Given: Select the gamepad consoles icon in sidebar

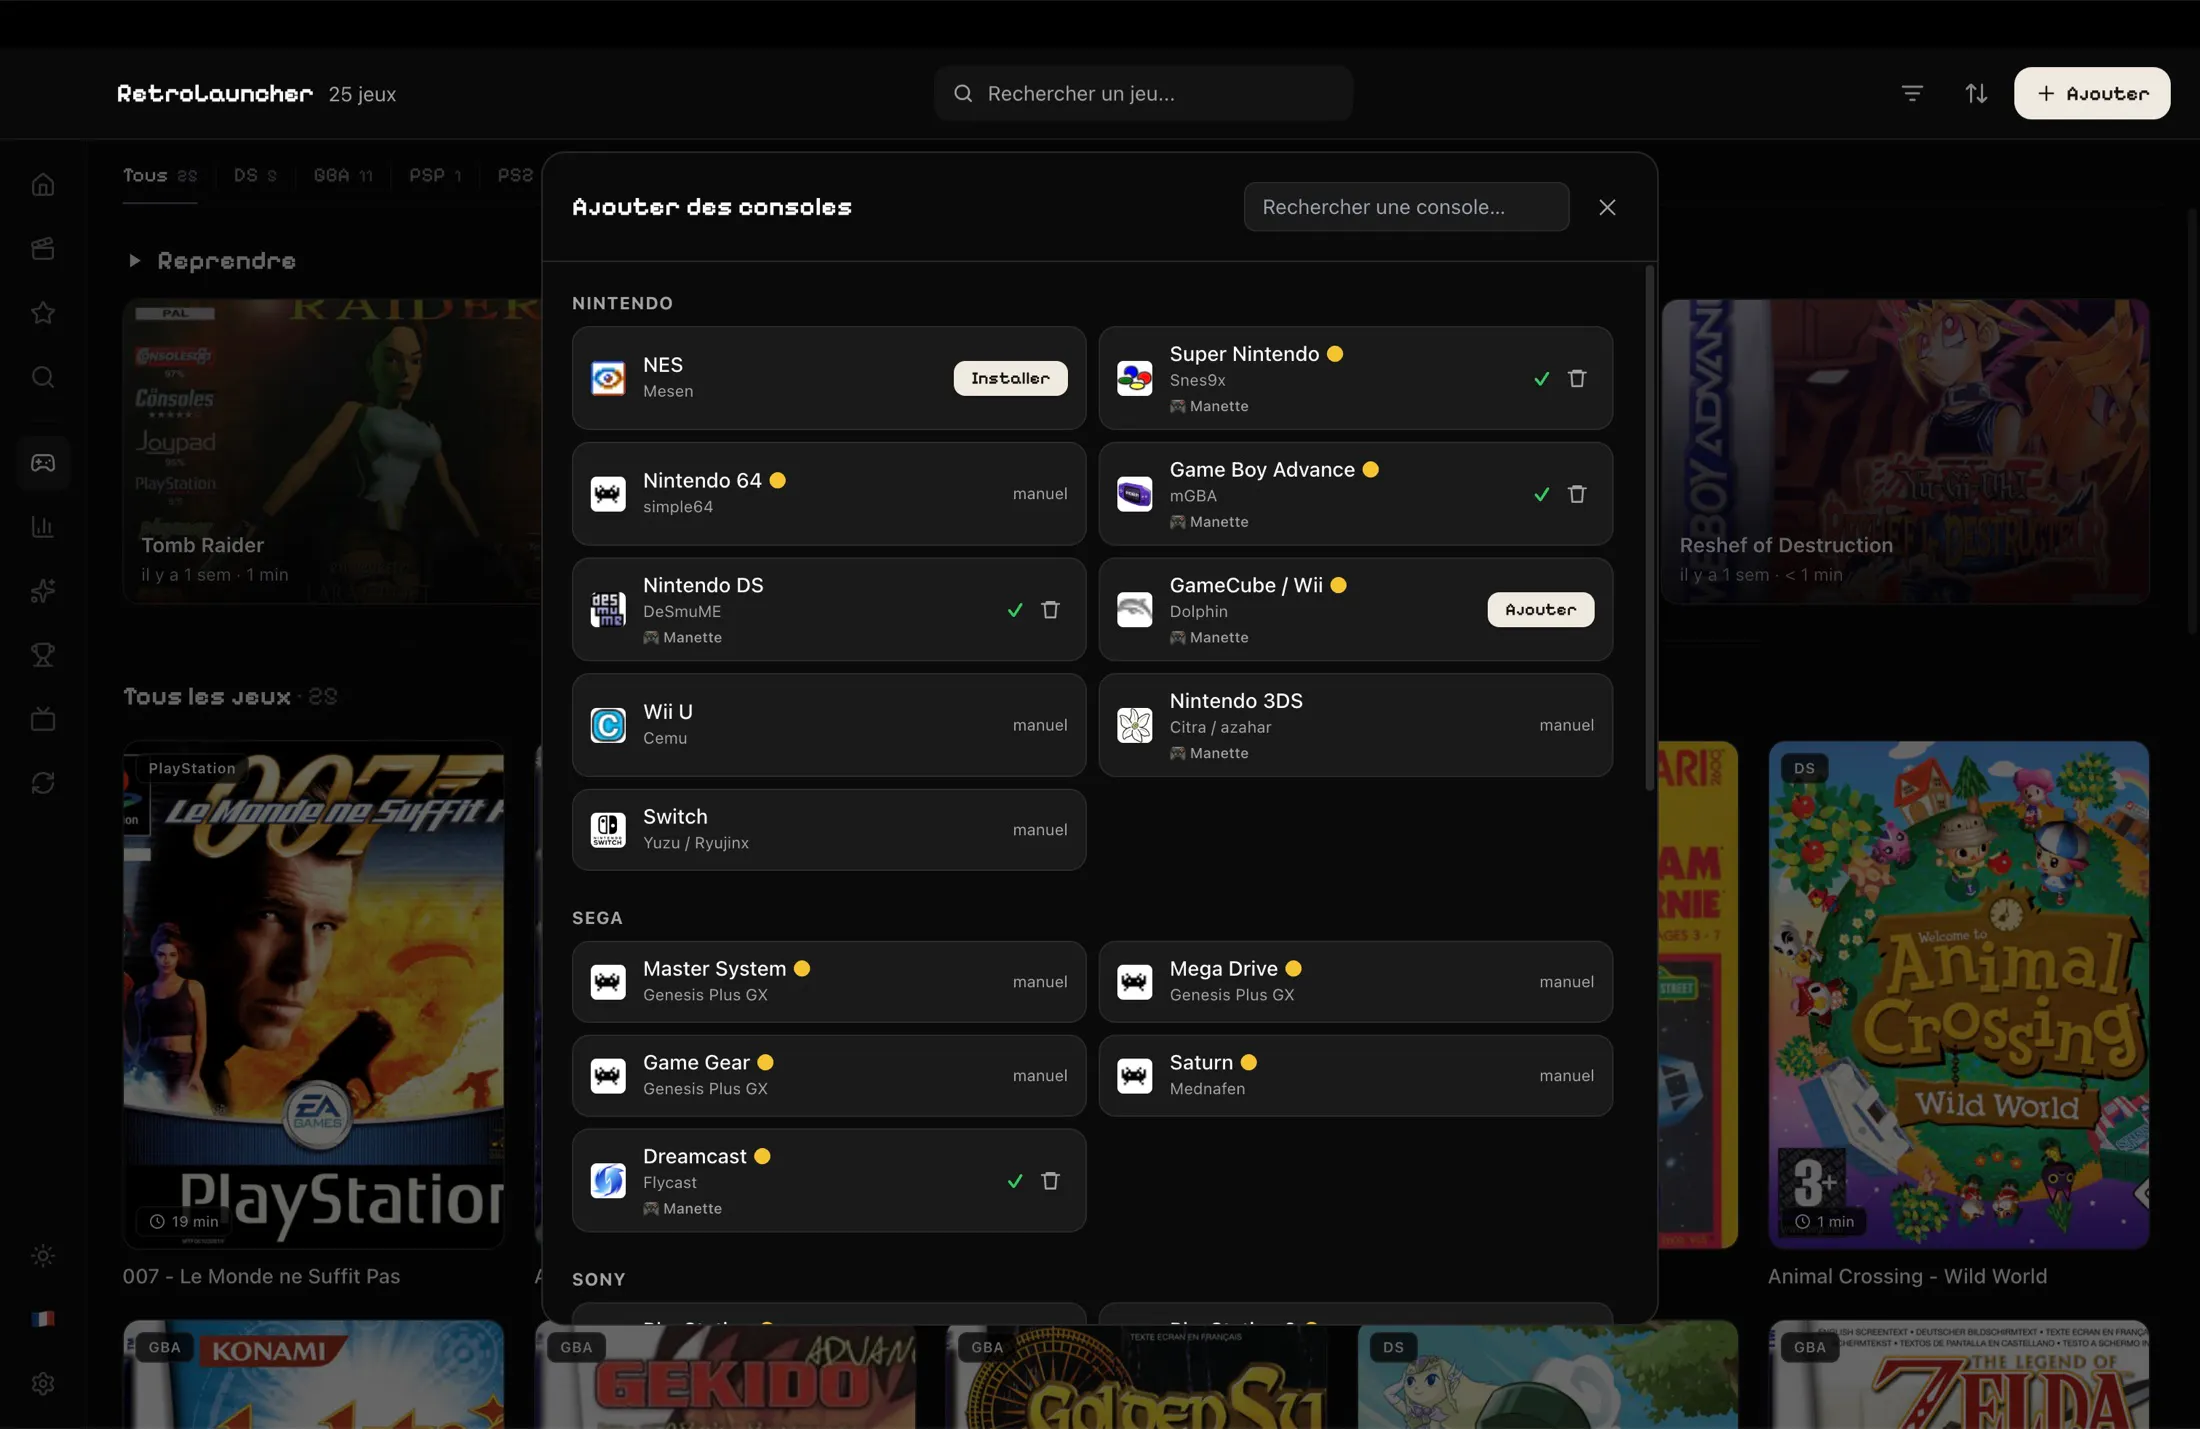Looking at the screenshot, I should (x=42, y=463).
